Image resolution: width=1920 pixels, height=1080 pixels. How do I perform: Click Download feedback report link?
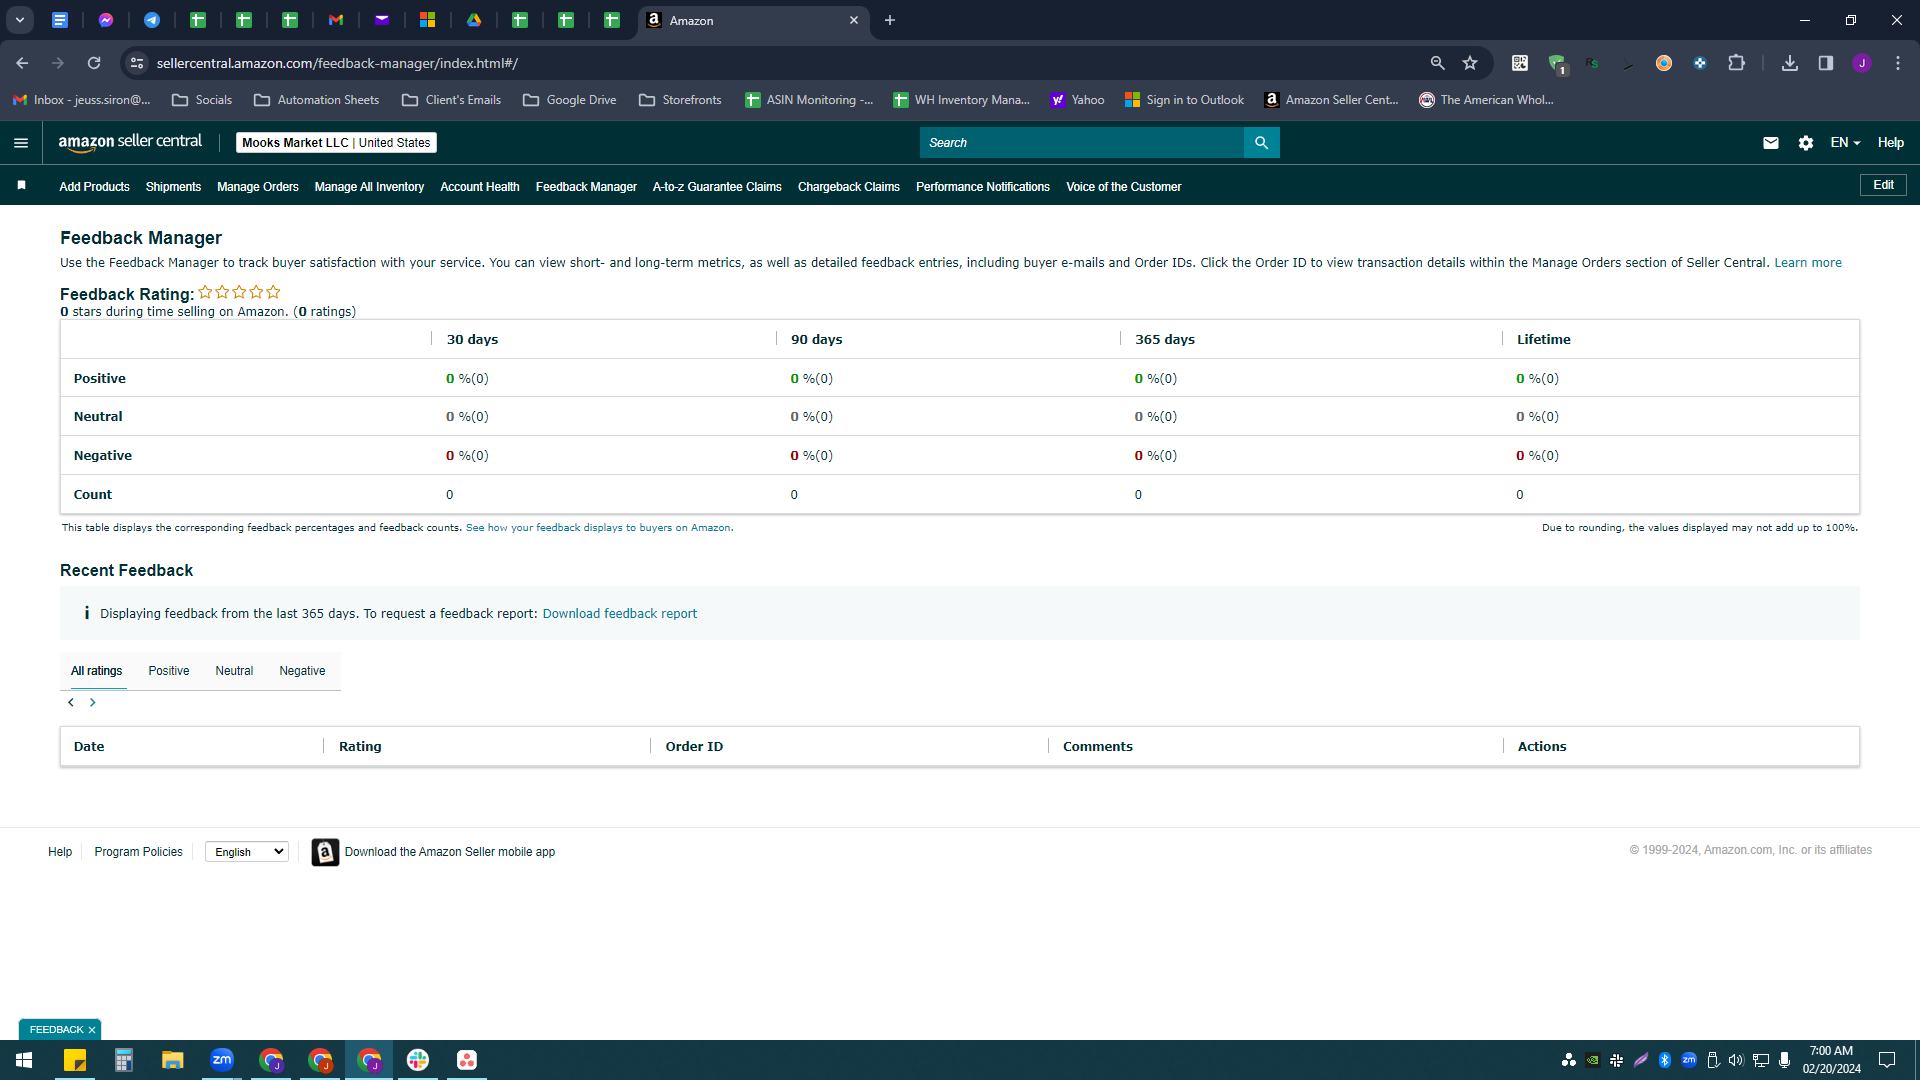pos(620,614)
